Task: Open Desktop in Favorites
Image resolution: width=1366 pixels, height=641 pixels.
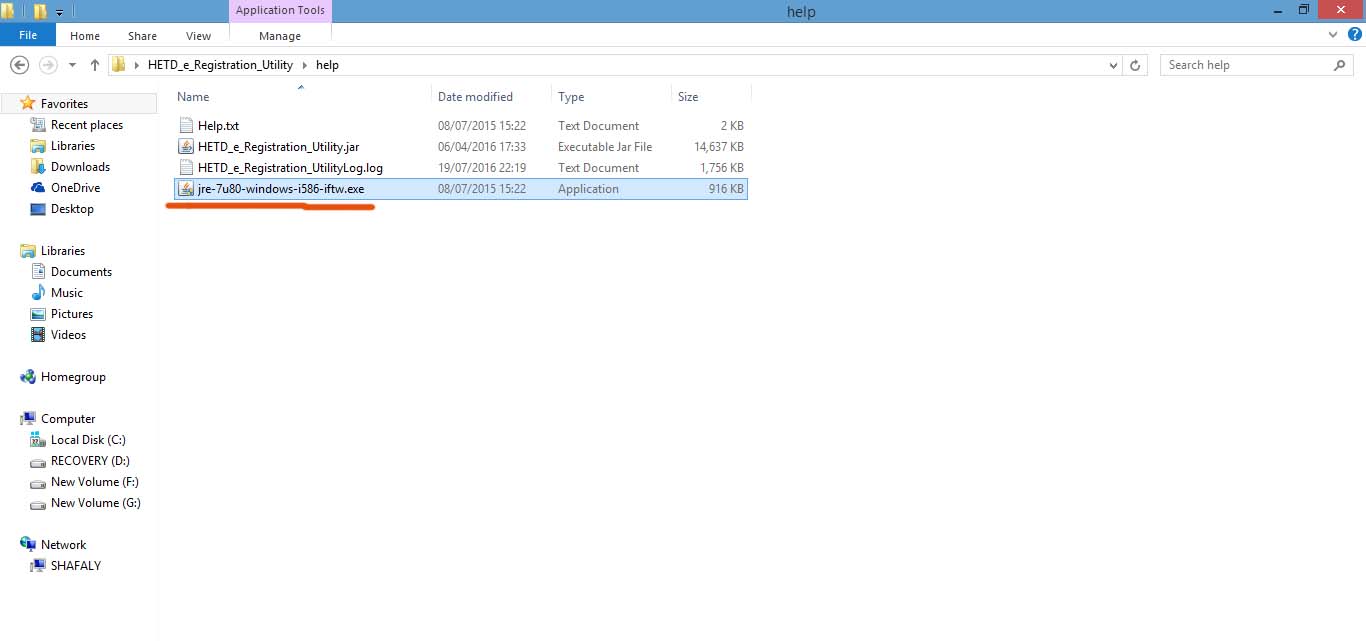Action: click(72, 209)
